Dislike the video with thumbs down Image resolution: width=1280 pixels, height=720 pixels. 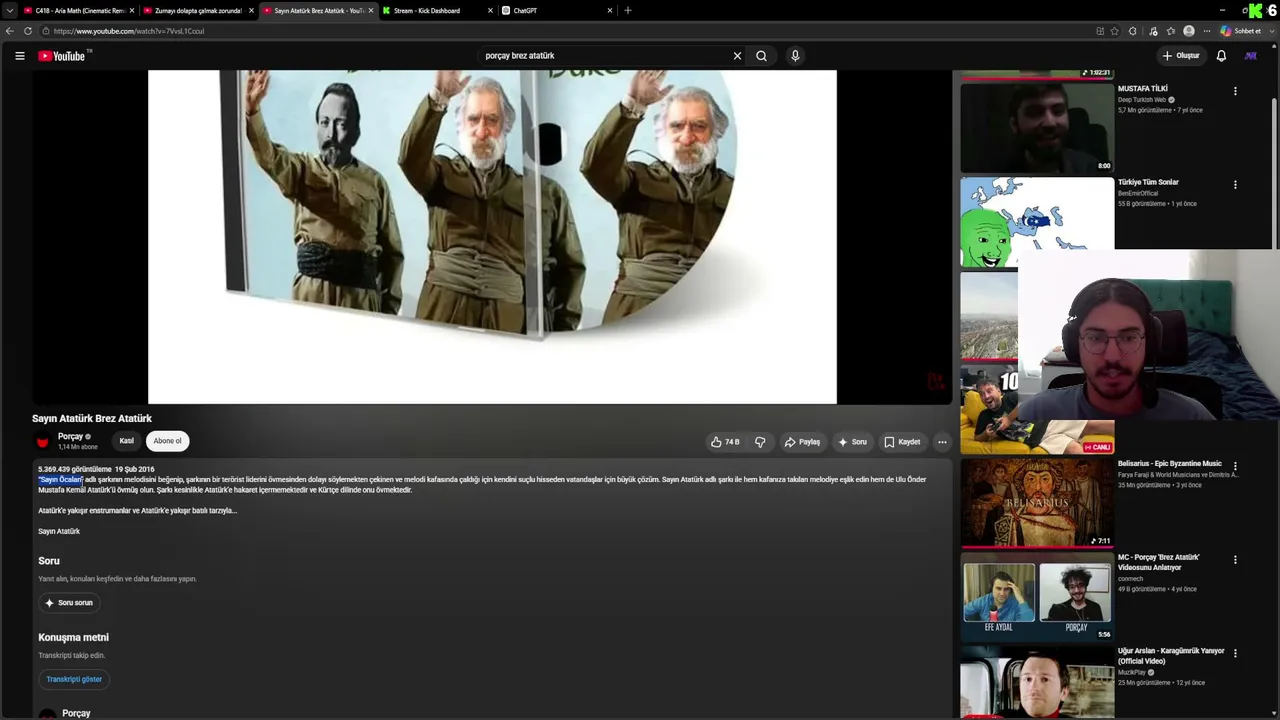click(x=760, y=442)
